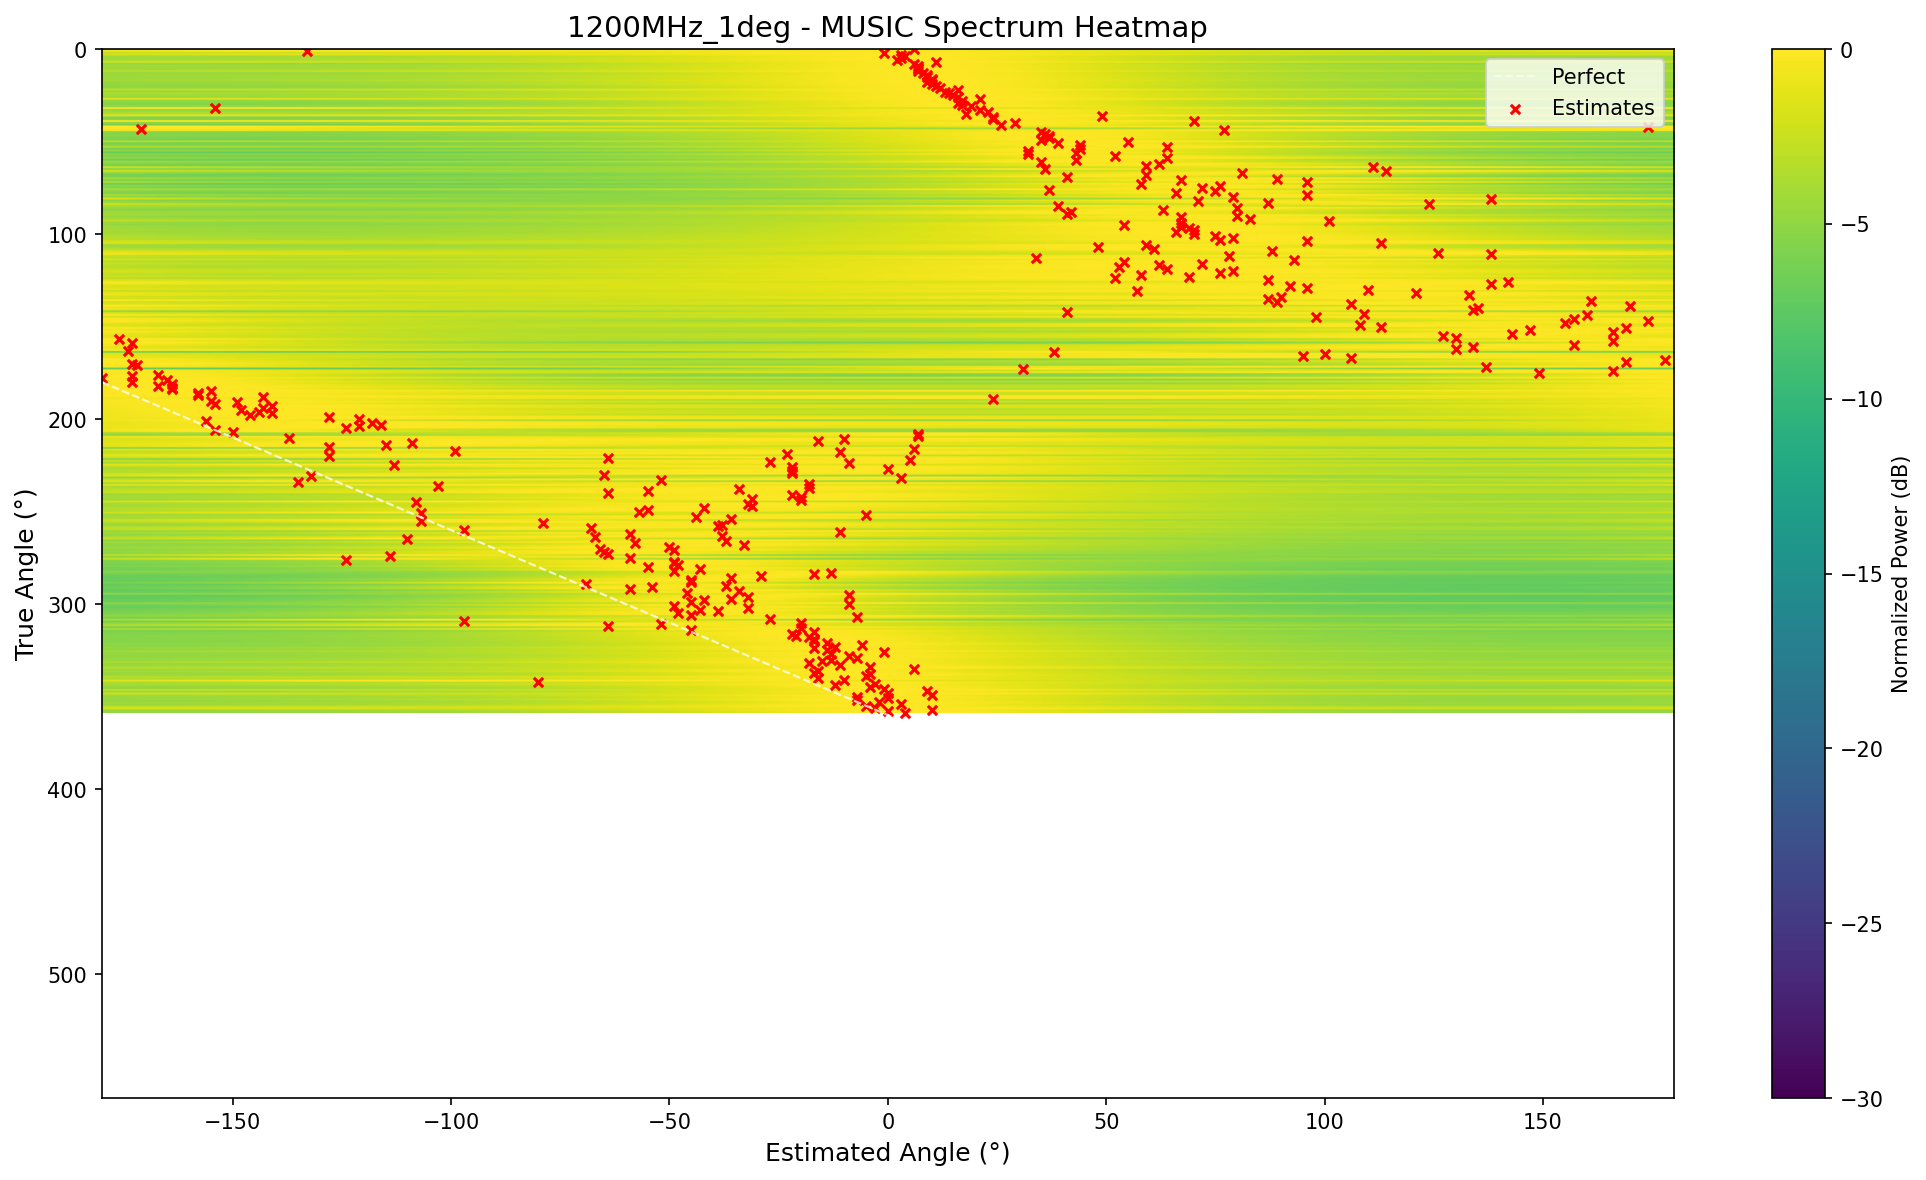The width and height of the screenshot is (1926, 1180).
Task: Click the red x marker in legend
Action: [1515, 108]
